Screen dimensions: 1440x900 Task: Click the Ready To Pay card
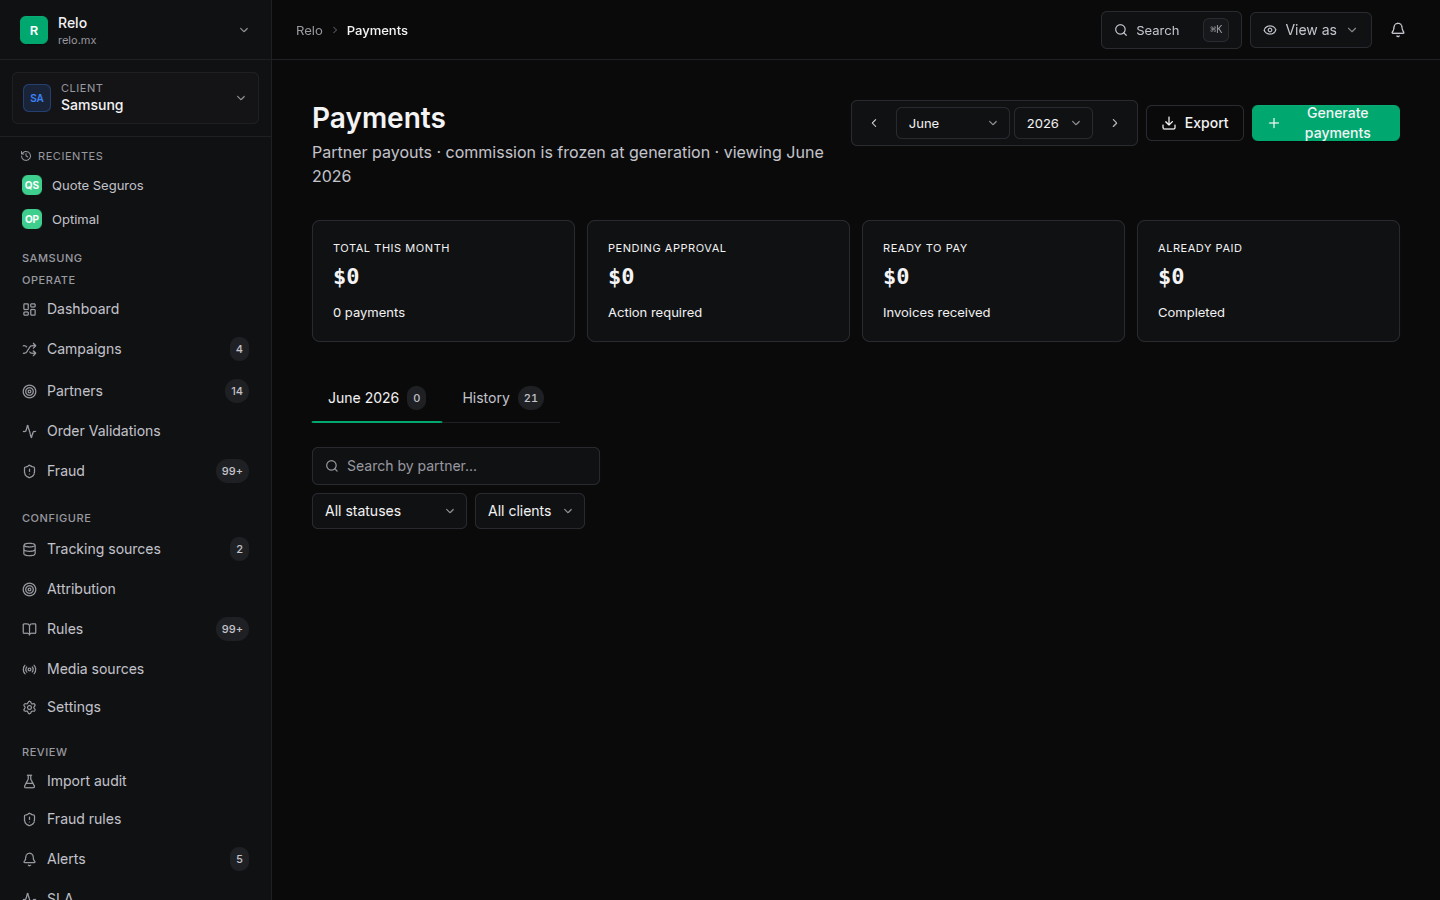(993, 281)
